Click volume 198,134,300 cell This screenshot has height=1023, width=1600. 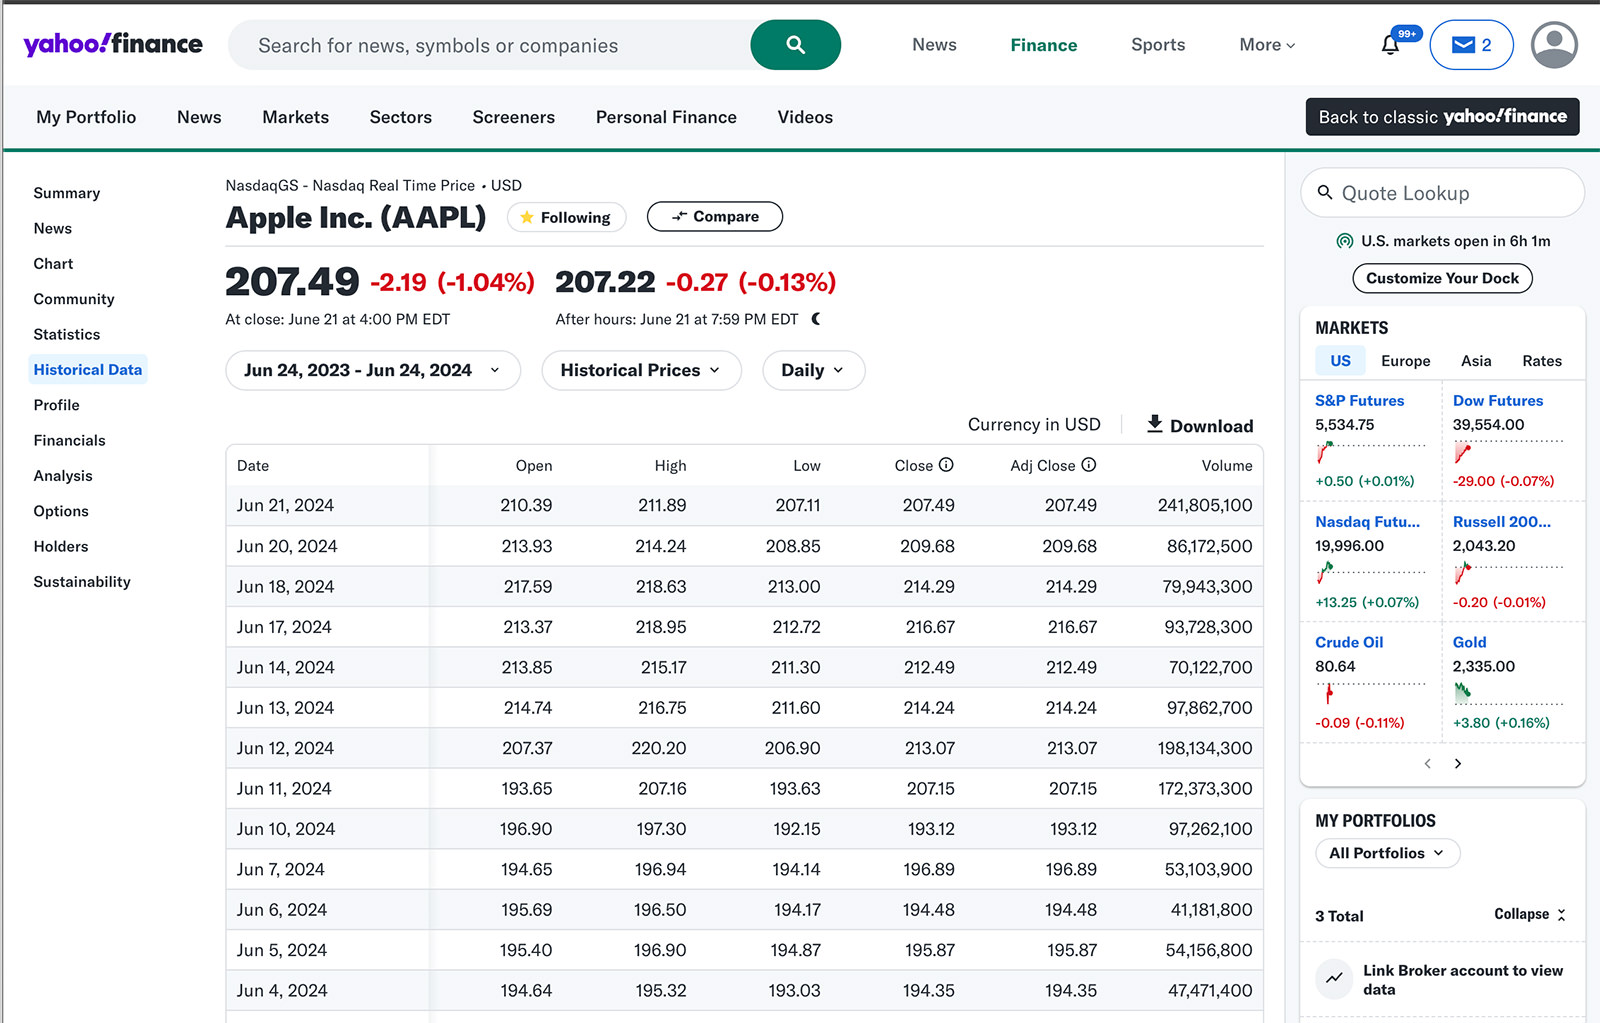(1204, 748)
